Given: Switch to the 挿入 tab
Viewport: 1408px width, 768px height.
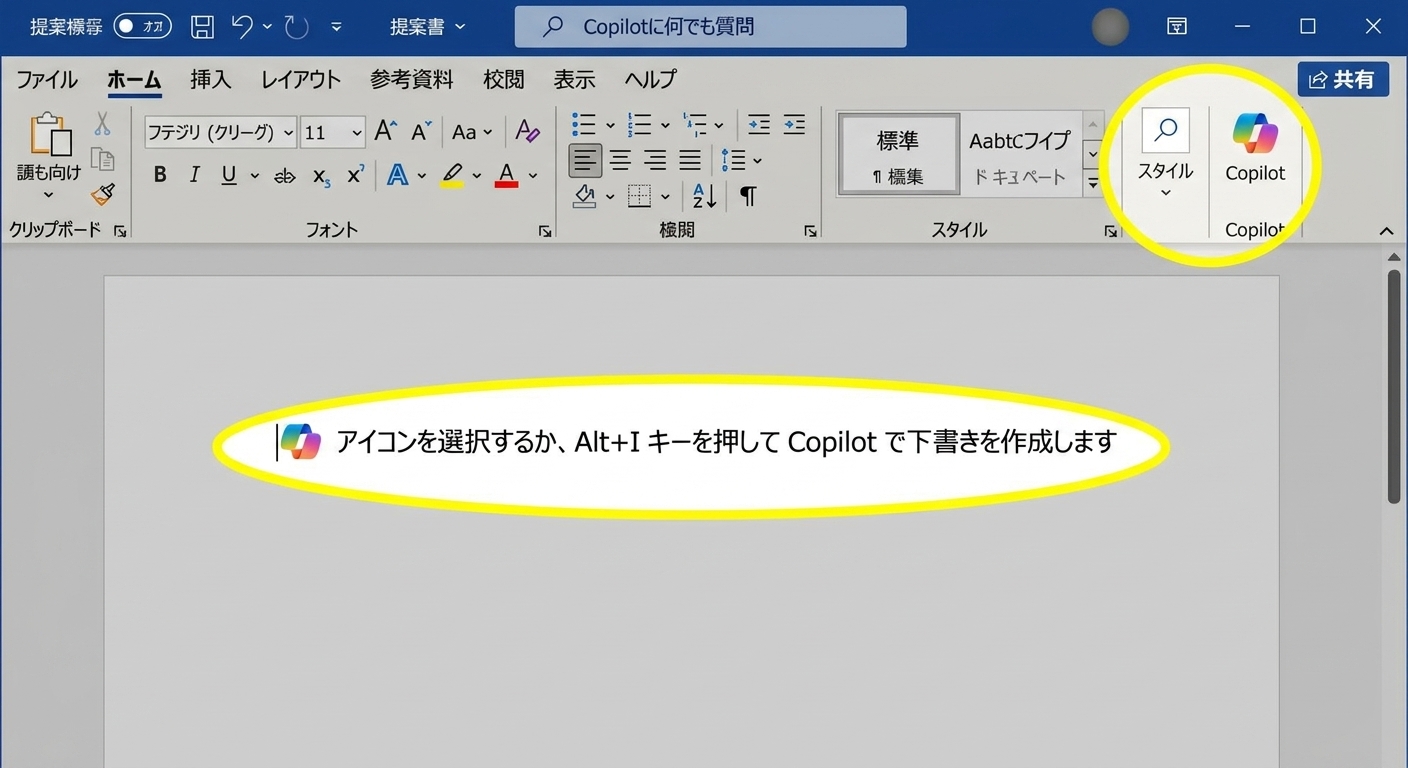Looking at the screenshot, I should pyautogui.click(x=210, y=80).
